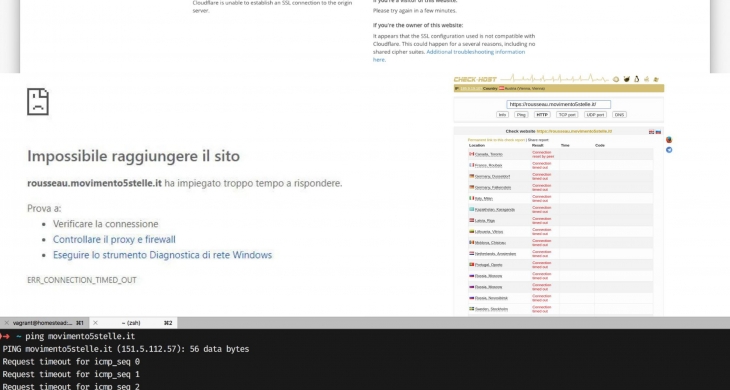This screenshot has width=730, height=390.
Task: Click the TCP port check button
Action: pyautogui.click(x=567, y=114)
